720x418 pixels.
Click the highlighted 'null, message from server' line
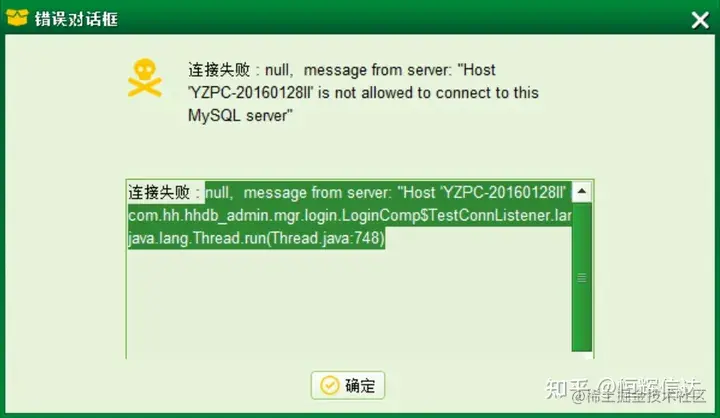click(388, 192)
